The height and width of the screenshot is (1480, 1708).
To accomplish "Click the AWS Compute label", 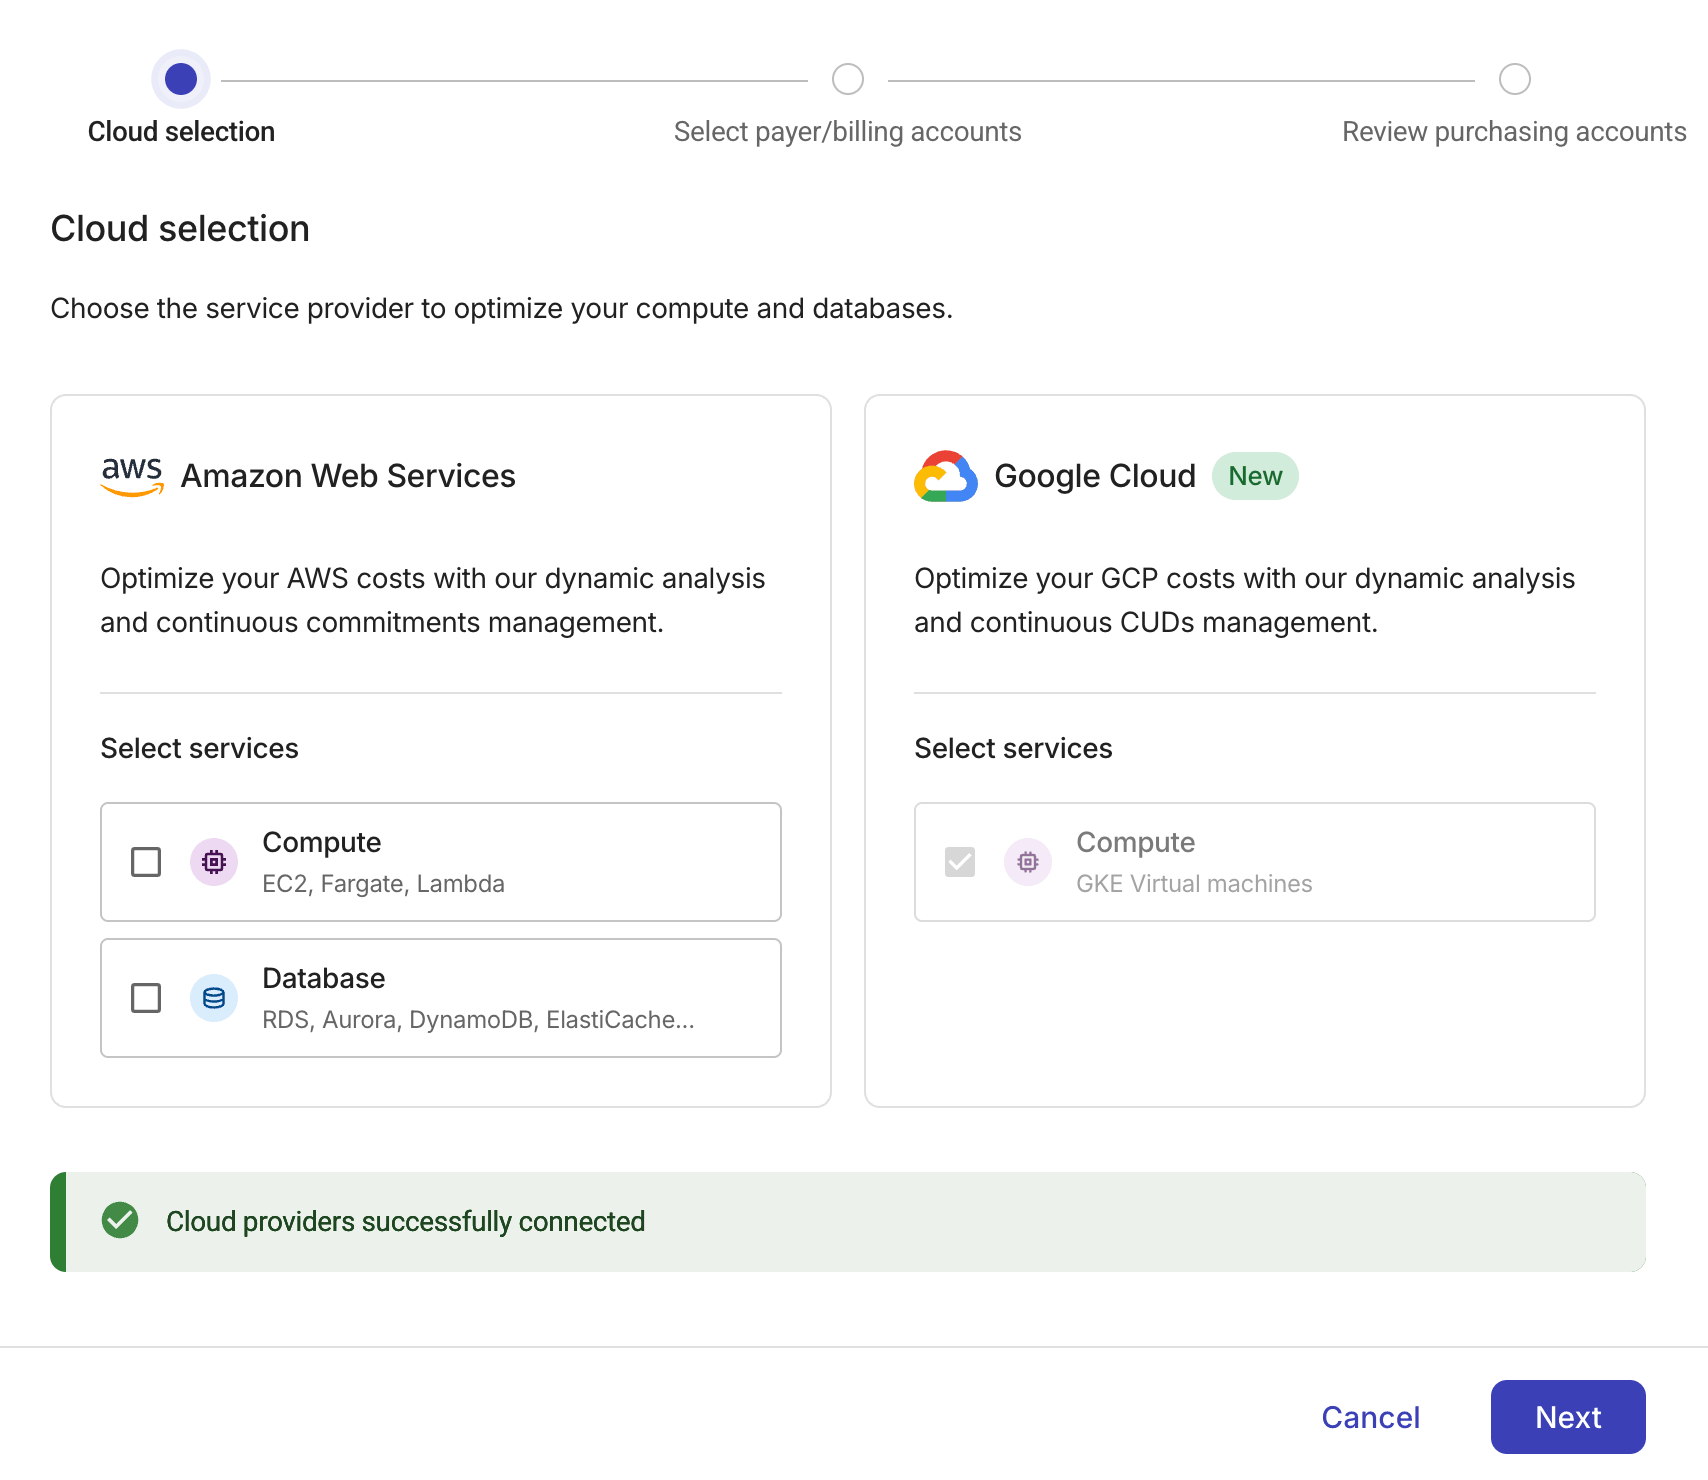I will 322,843.
